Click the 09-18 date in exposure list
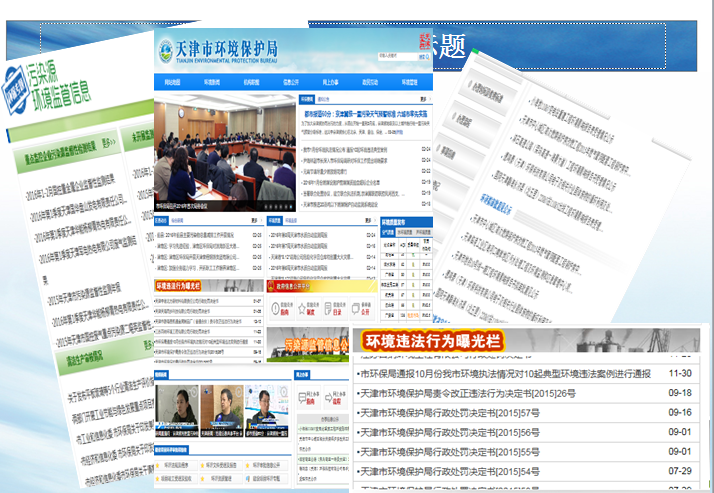The width and height of the screenshot is (714, 493). tap(680, 393)
